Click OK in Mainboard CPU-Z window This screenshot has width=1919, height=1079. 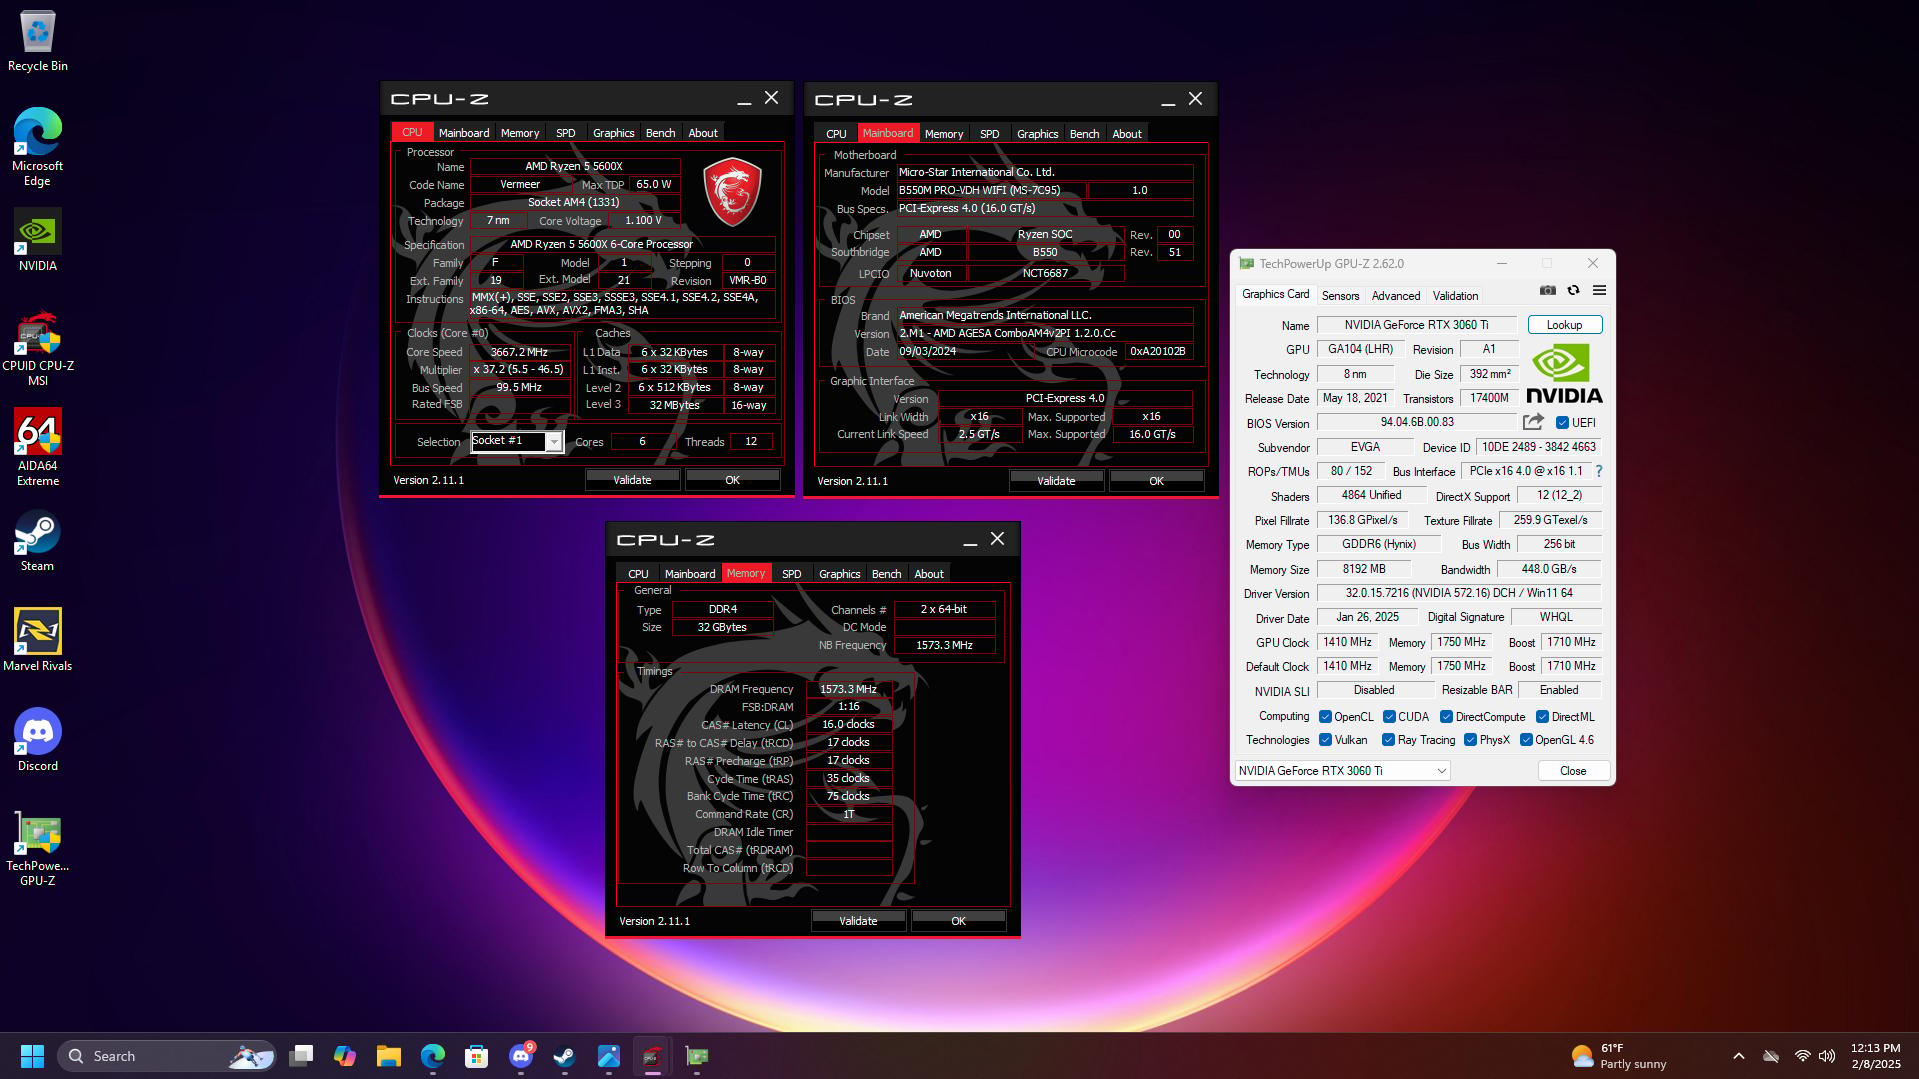point(1156,481)
